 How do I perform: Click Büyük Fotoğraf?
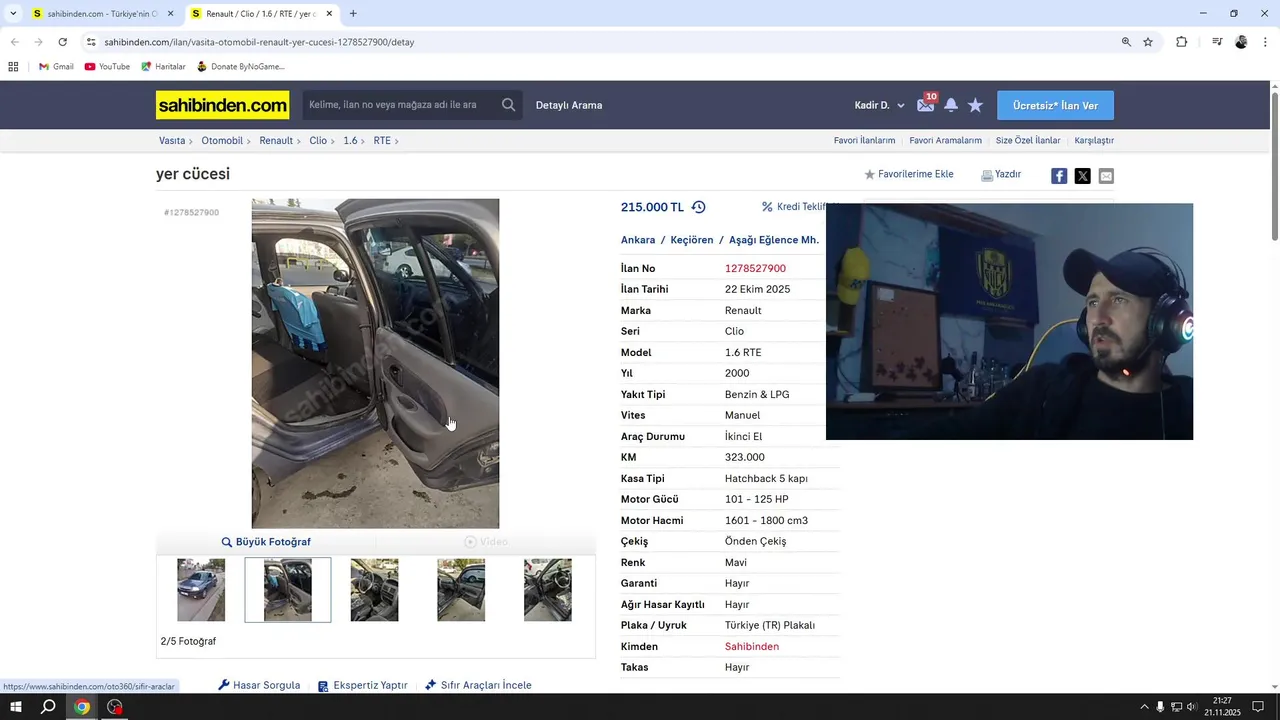[x=266, y=542]
